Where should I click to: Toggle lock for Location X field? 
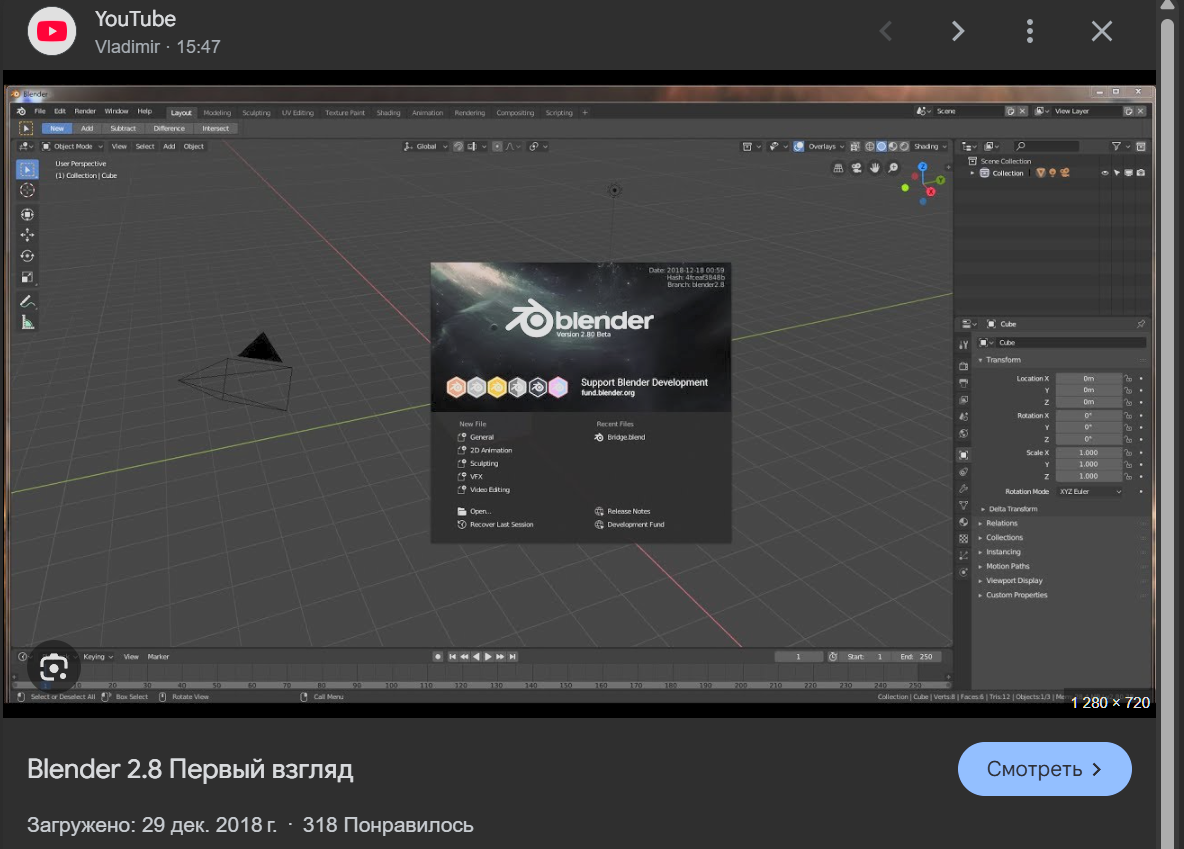(x=1128, y=378)
